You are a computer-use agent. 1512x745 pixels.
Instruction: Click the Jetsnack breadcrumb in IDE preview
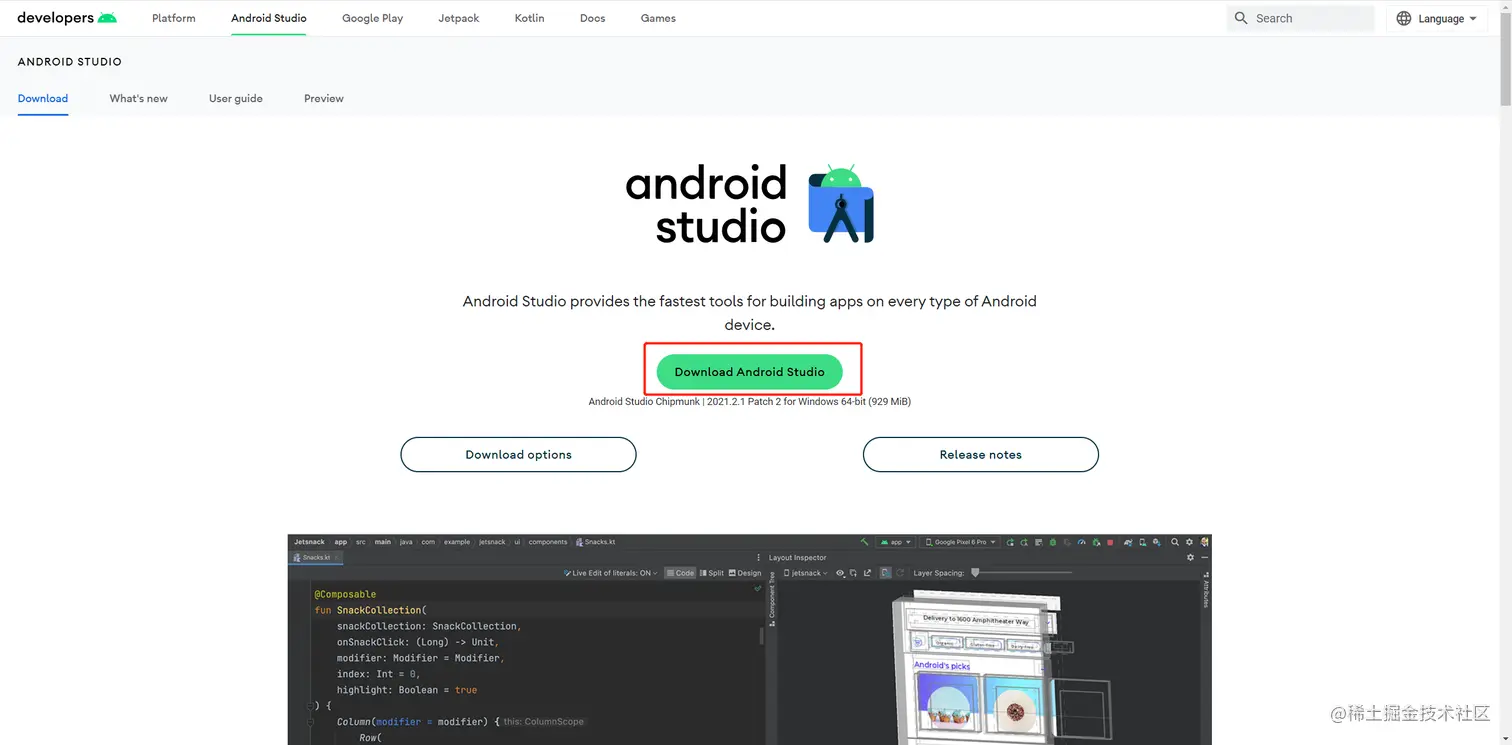309,542
